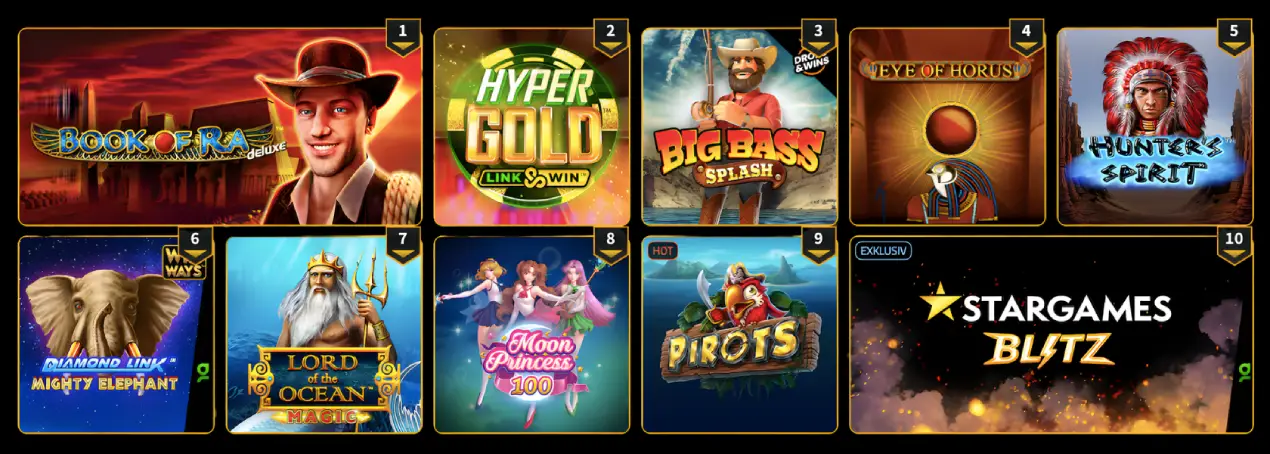
Task: Click the rank 4 badge on Eye of Horus
Action: pyautogui.click(x=1026, y=37)
